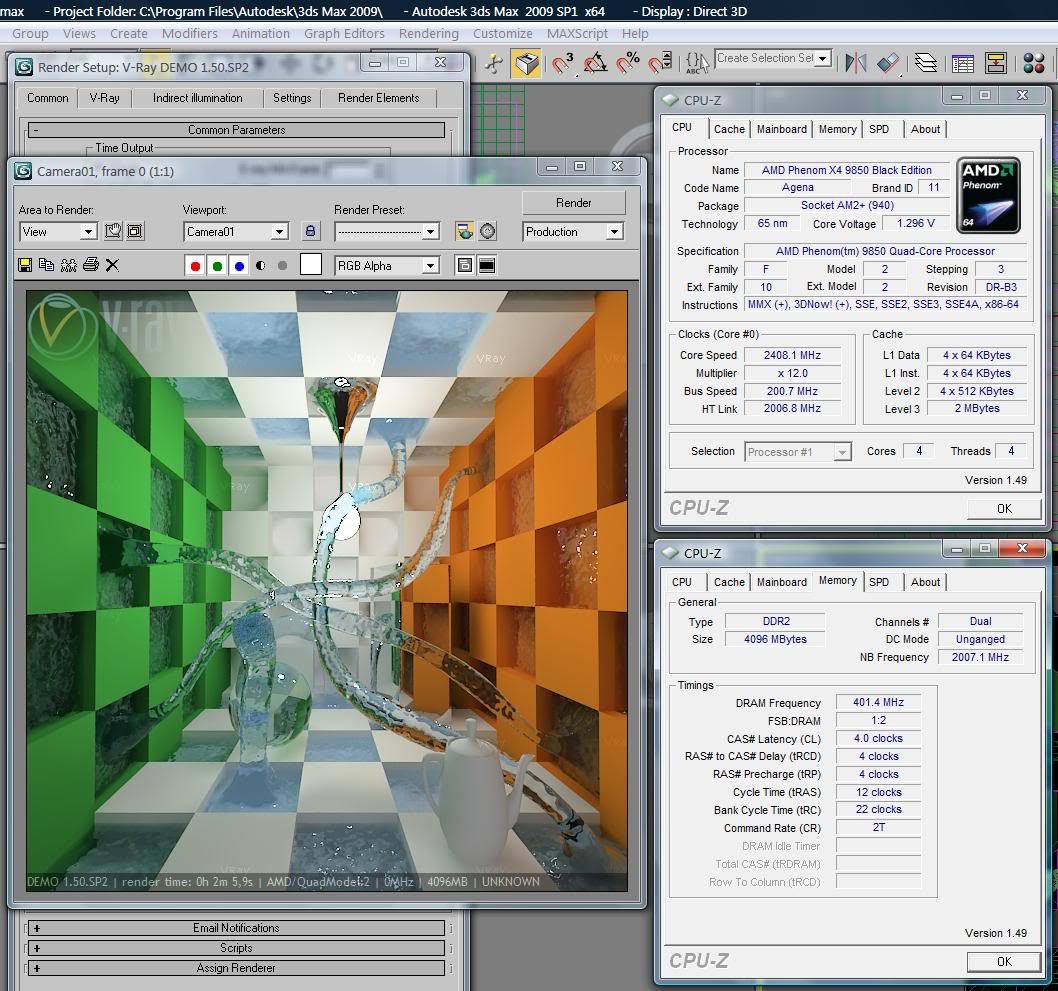Image resolution: width=1058 pixels, height=991 pixels.
Task: Open the Rendering menu
Action: pos(428,34)
